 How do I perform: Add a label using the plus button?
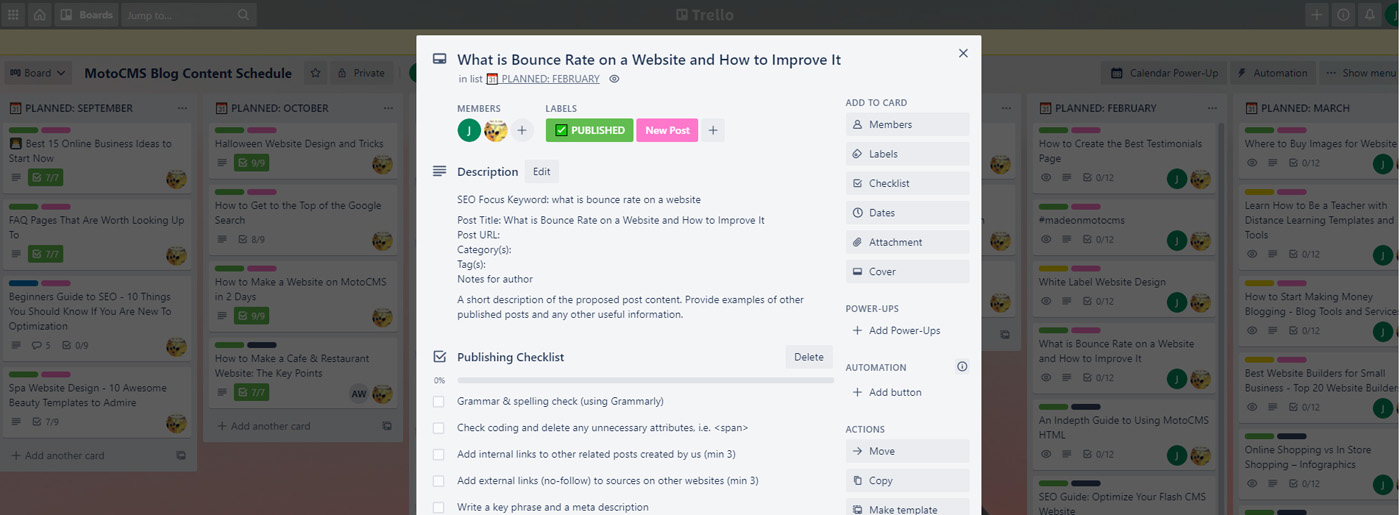712,130
